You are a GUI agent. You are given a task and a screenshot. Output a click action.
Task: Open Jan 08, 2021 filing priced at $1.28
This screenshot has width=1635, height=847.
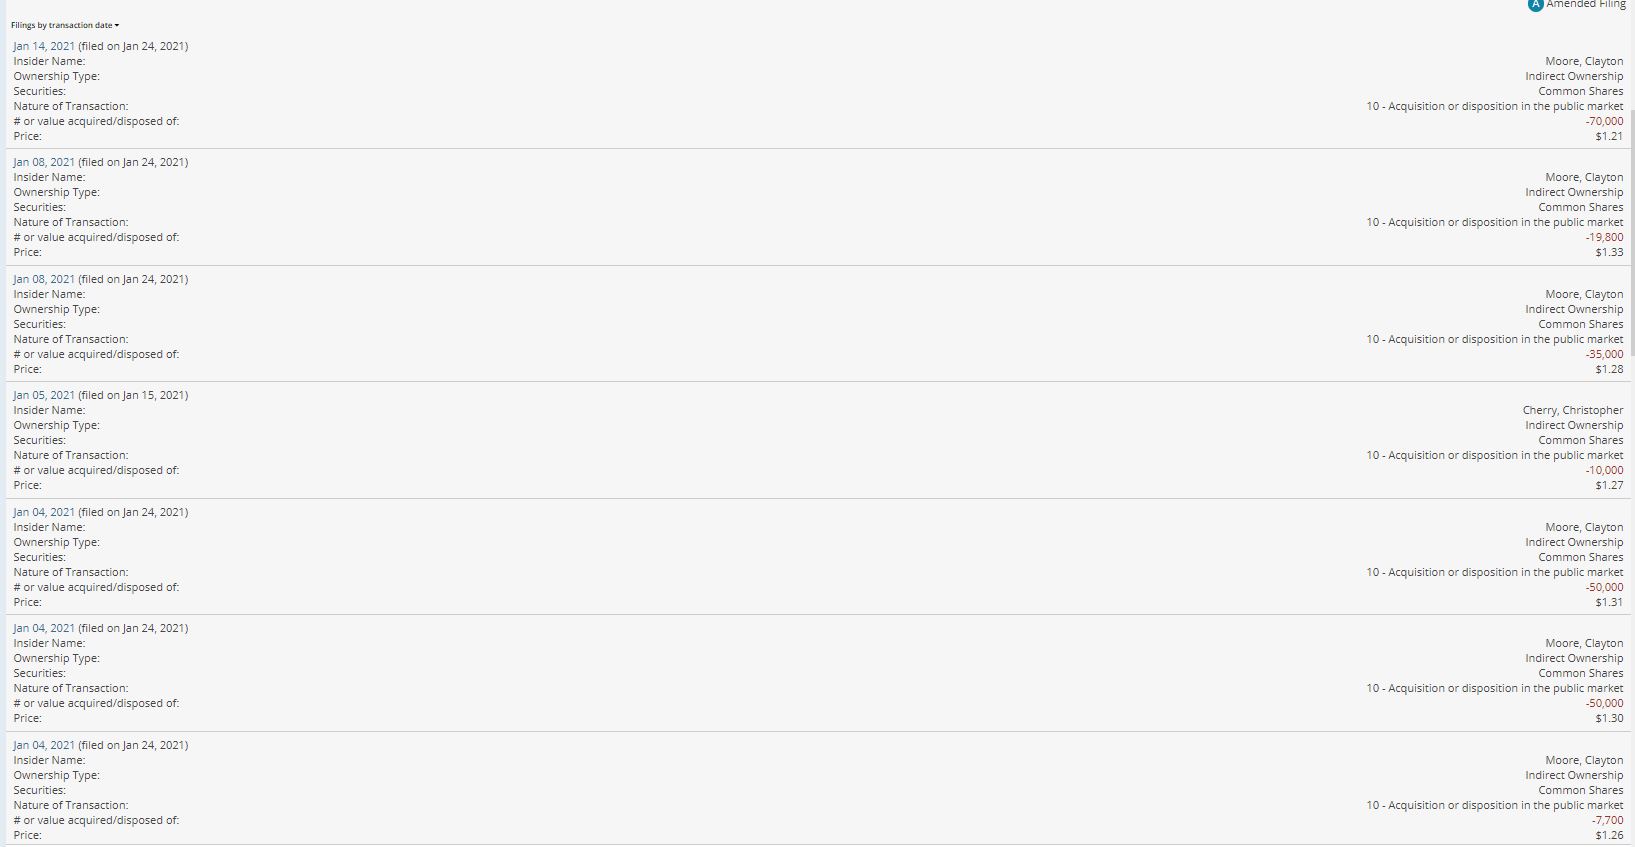[x=44, y=279]
